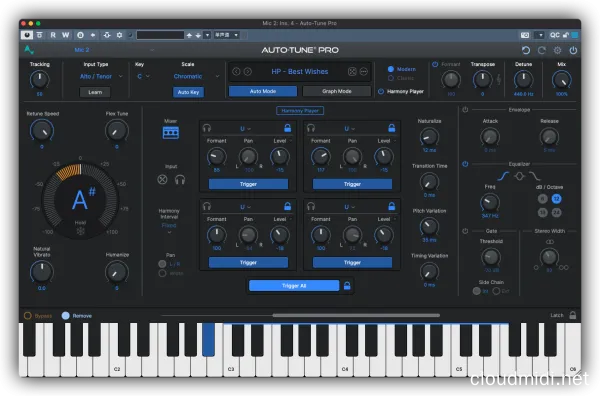Click lock icon of bottom-right harmony voice
600x396 pixels.
[x=391, y=206]
